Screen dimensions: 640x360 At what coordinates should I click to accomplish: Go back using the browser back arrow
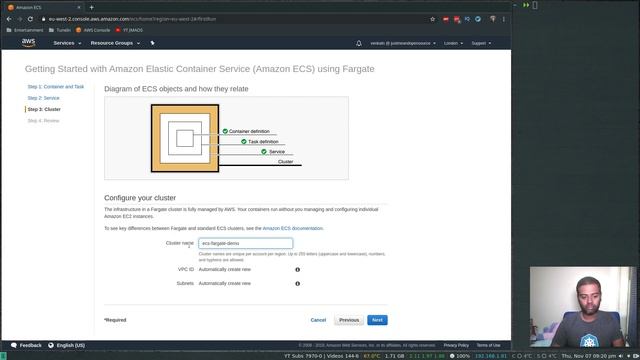pyautogui.click(x=9, y=19)
